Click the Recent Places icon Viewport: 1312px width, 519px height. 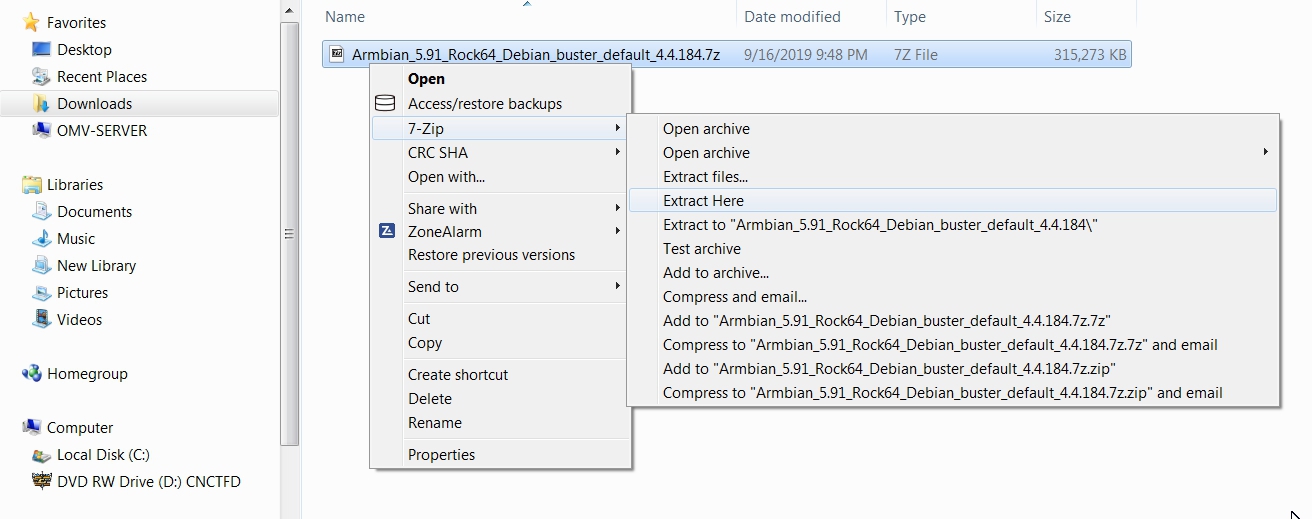41,77
